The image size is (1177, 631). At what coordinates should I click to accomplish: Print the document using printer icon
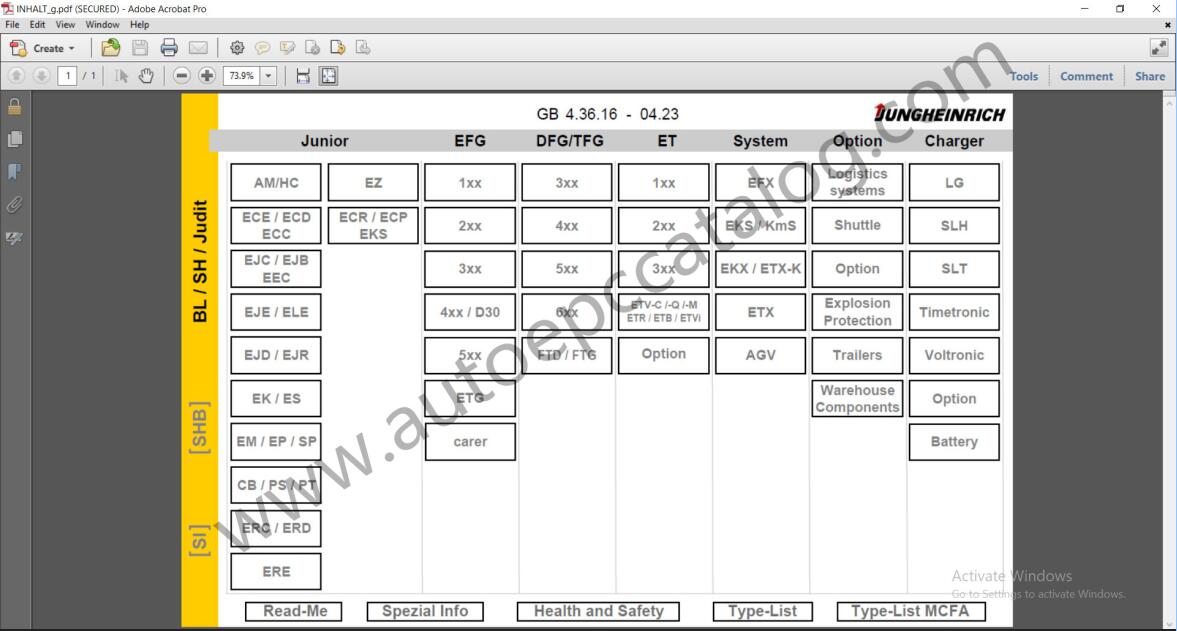[x=169, y=48]
